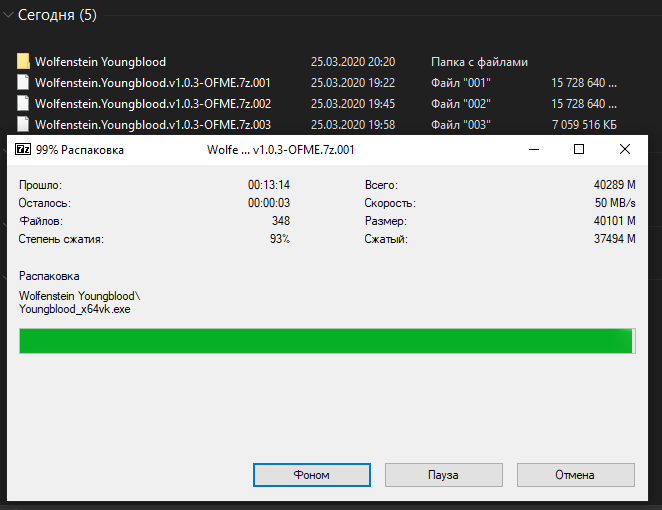This screenshot has width=662, height=510.
Task: Minimize the 7-Zip extraction dialog
Action: pyautogui.click(x=534, y=149)
